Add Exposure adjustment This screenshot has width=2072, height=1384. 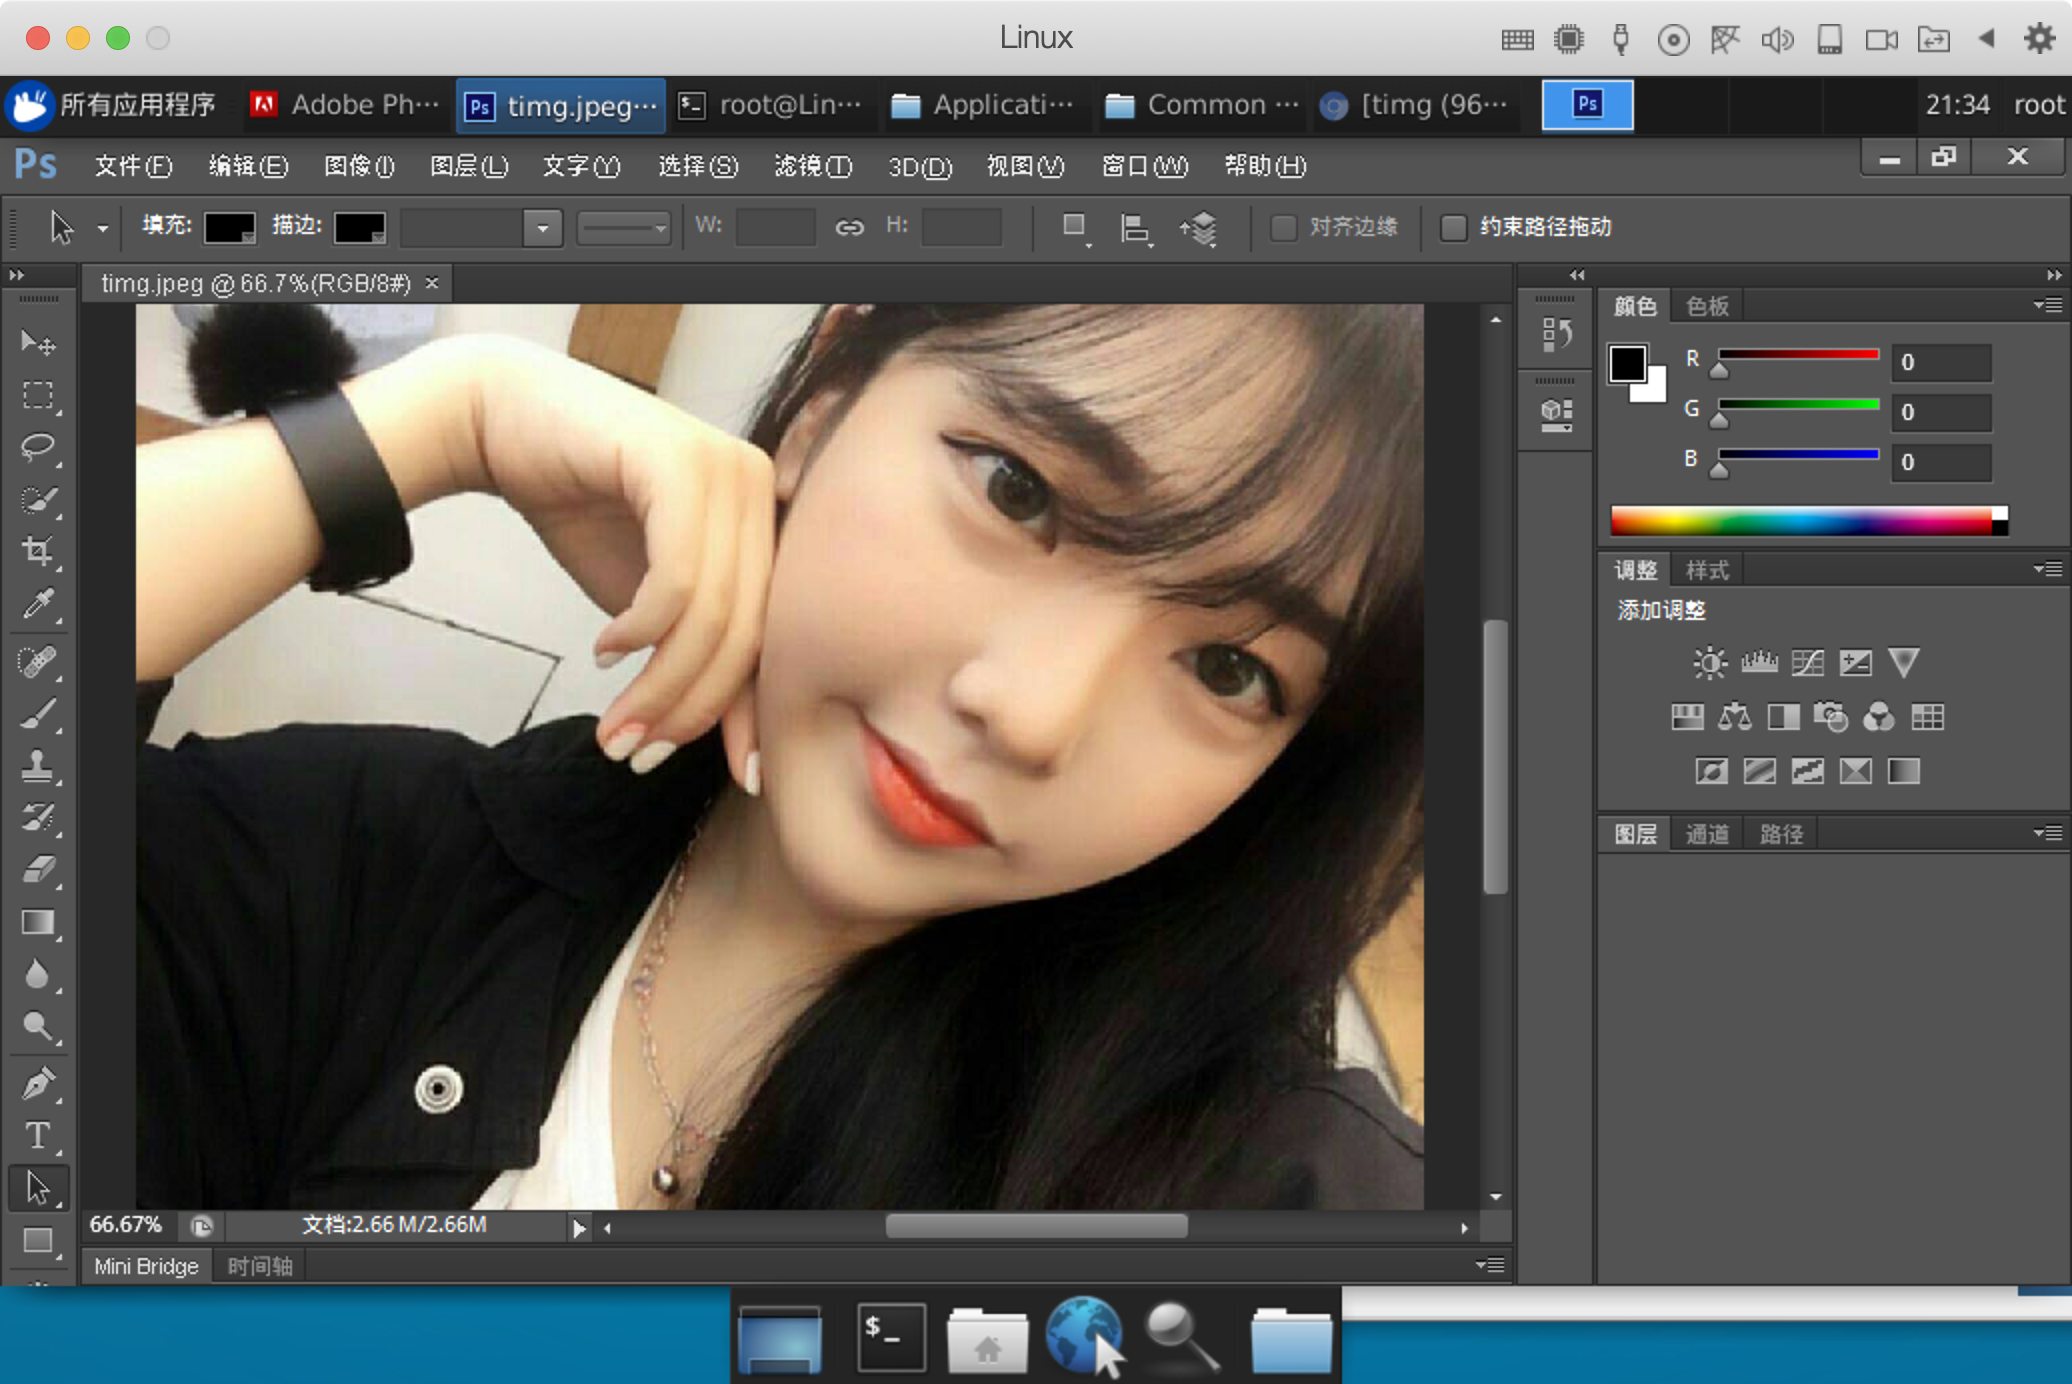coord(1855,663)
